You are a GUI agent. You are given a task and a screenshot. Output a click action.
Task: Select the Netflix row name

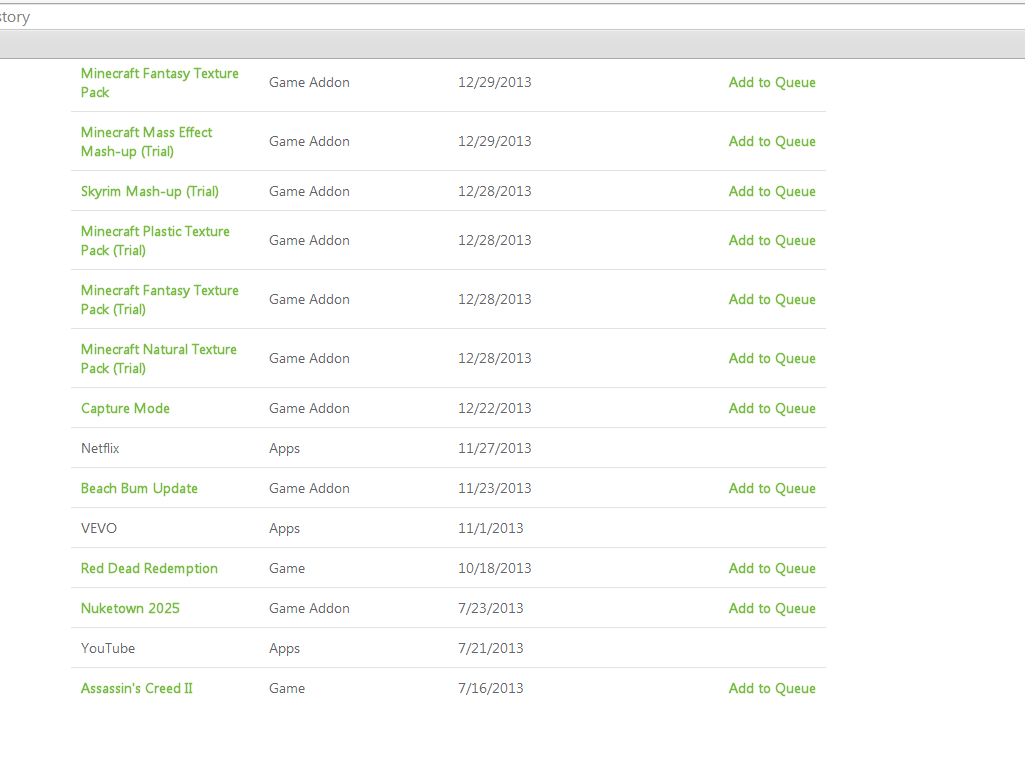100,448
